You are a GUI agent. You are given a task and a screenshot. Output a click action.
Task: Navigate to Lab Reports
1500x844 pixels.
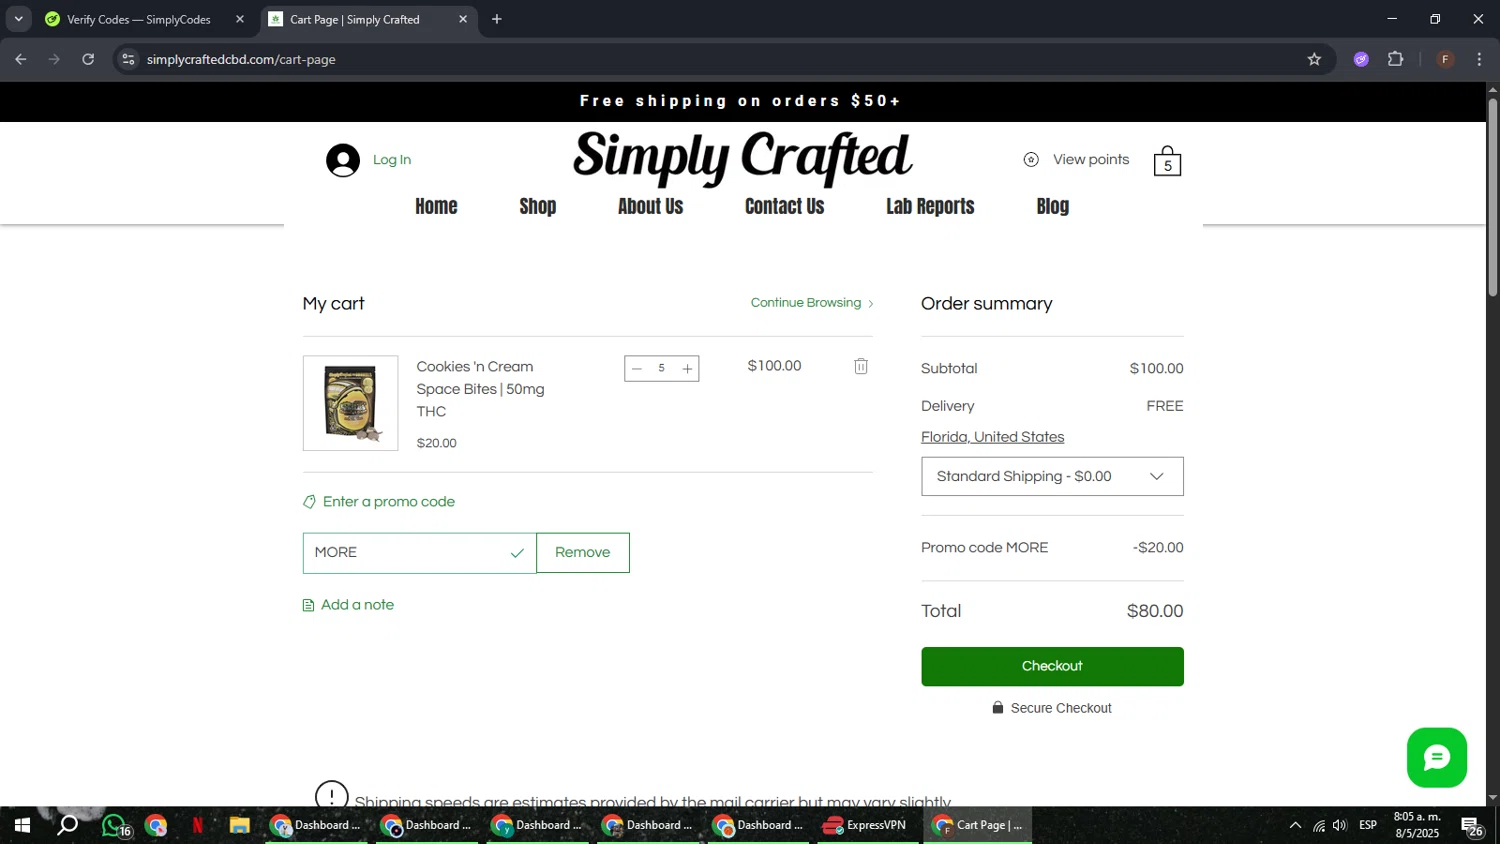tap(930, 206)
